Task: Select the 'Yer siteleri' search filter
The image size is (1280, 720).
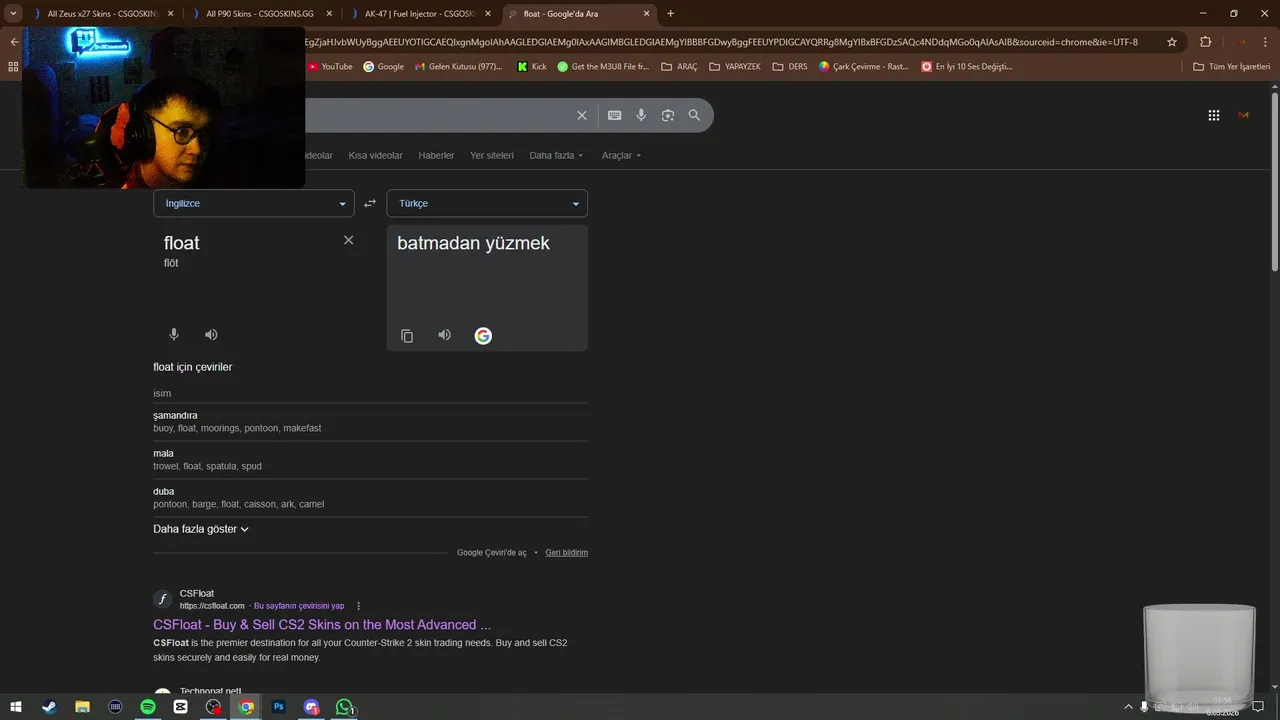Action: tap(492, 156)
